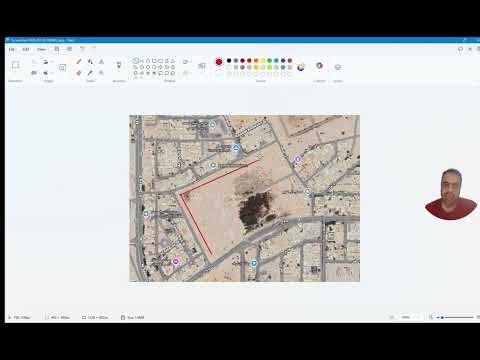Image resolution: width=480 pixels, height=360 pixels.
Task: Select the rectangular Selection tool
Action: pos(15,65)
